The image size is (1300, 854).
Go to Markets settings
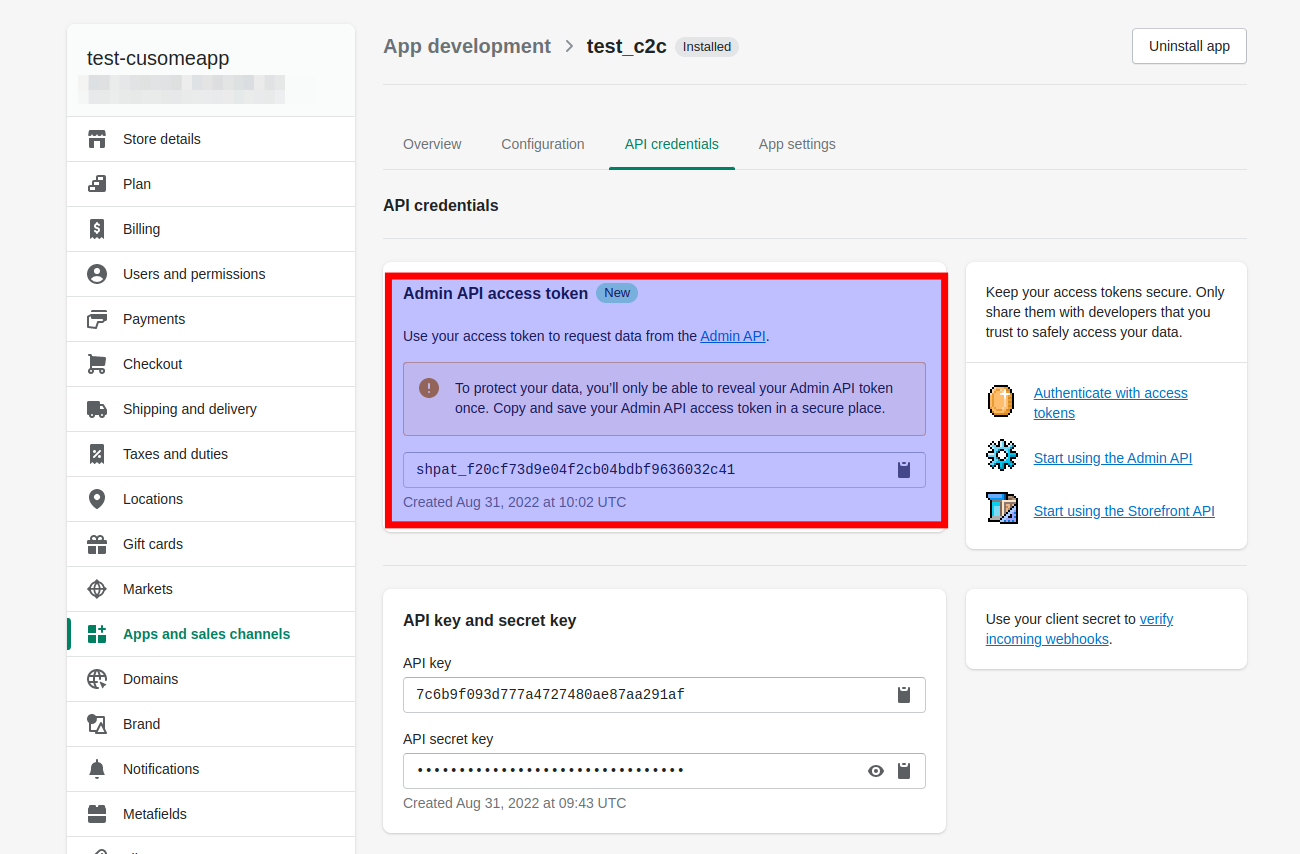click(211, 589)
